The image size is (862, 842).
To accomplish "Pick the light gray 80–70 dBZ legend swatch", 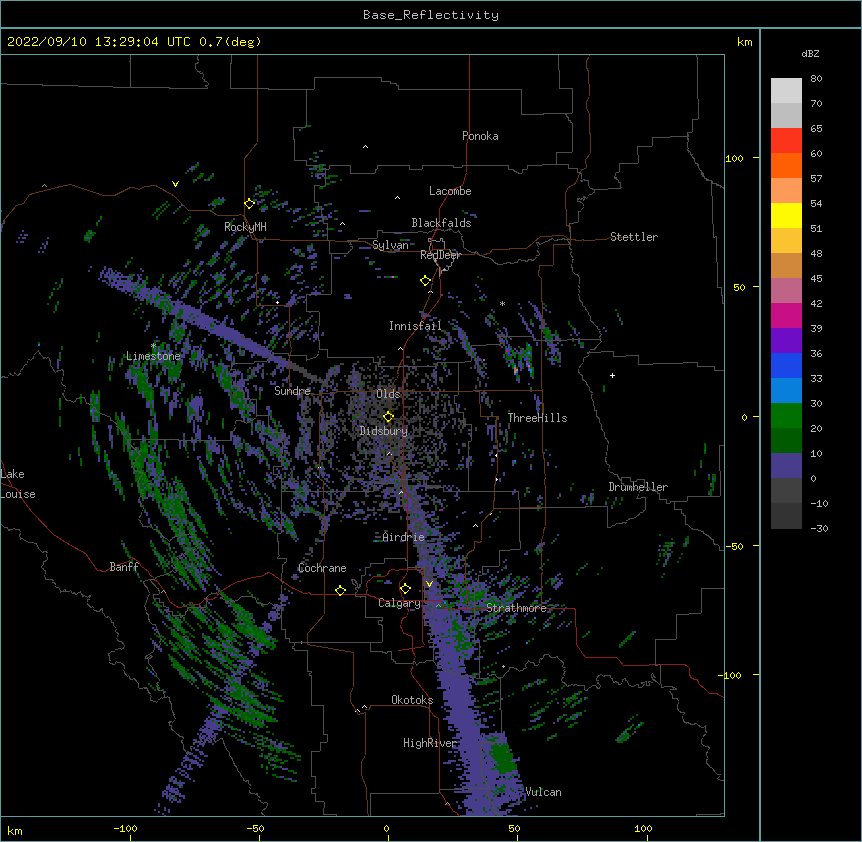I will pyautogui.click(x=786, y=91).
